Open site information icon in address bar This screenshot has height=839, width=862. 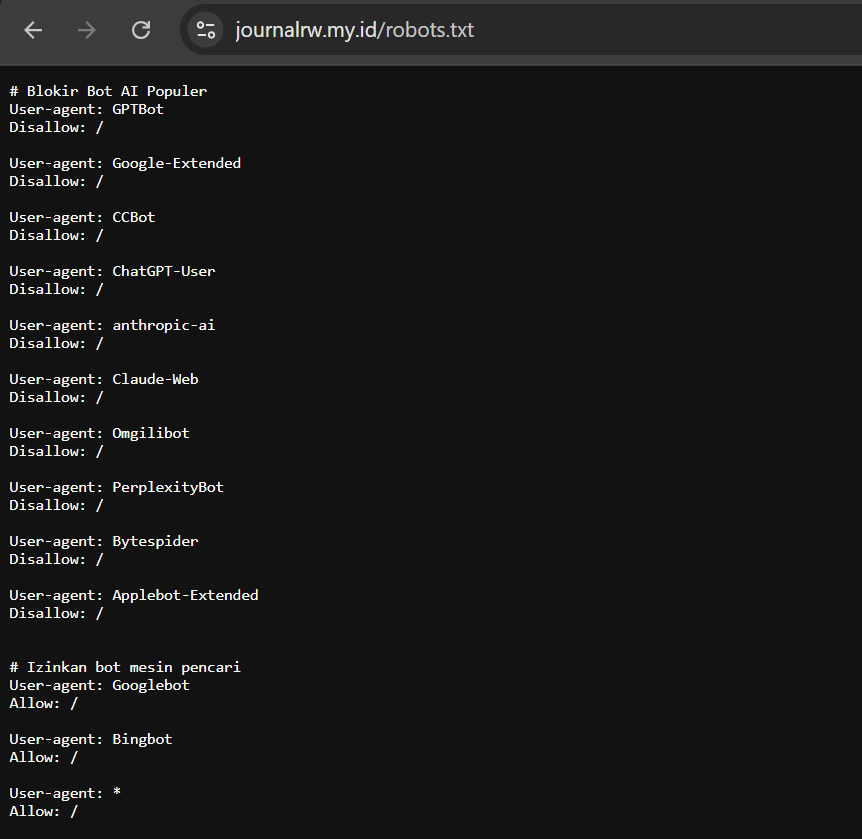(205, 30)
